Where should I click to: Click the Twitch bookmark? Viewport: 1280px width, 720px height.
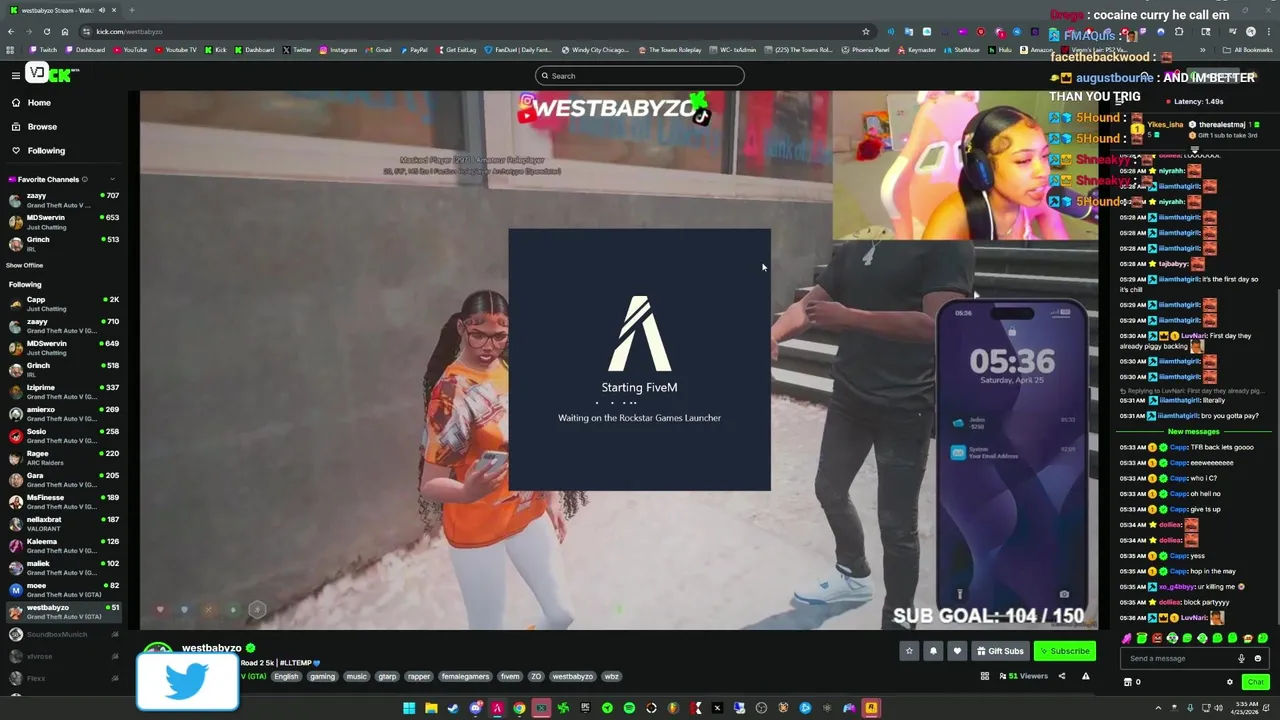(43, 50)
